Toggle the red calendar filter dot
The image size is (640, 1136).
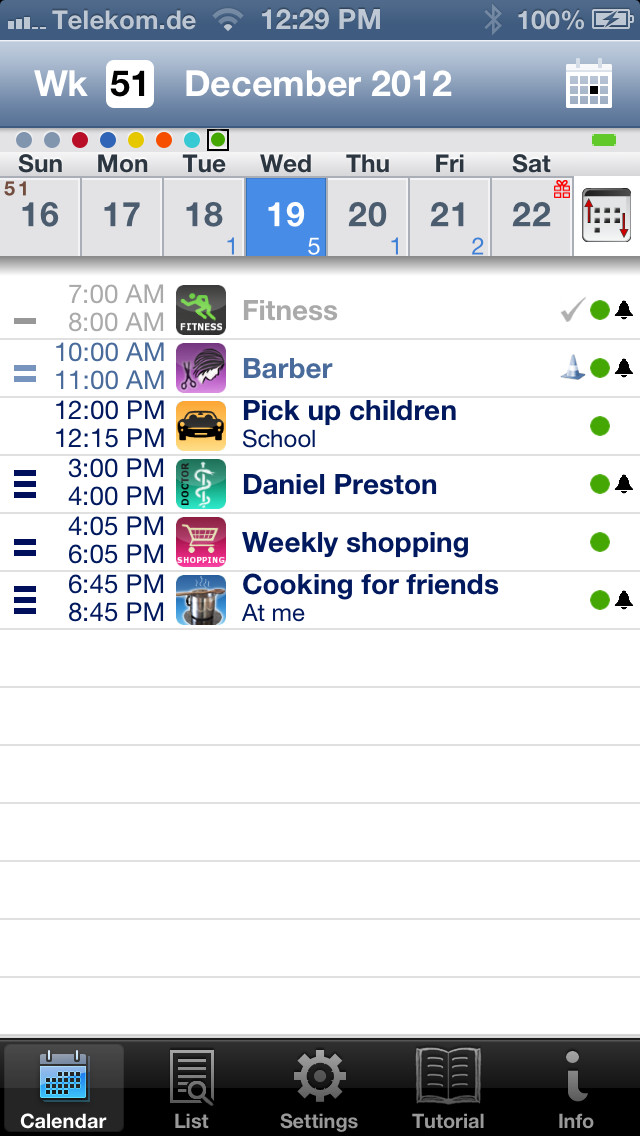click(x=80, y=139)
